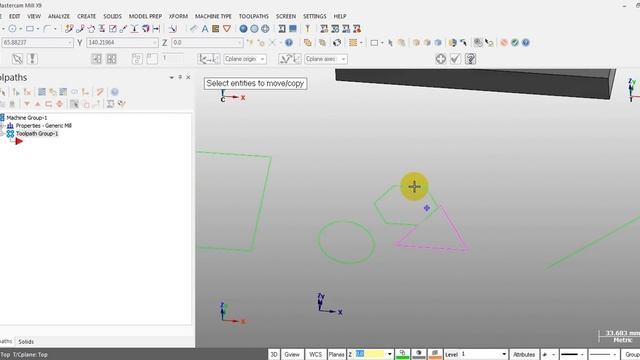Close the Toolpaths panel

tap(188, 77)
